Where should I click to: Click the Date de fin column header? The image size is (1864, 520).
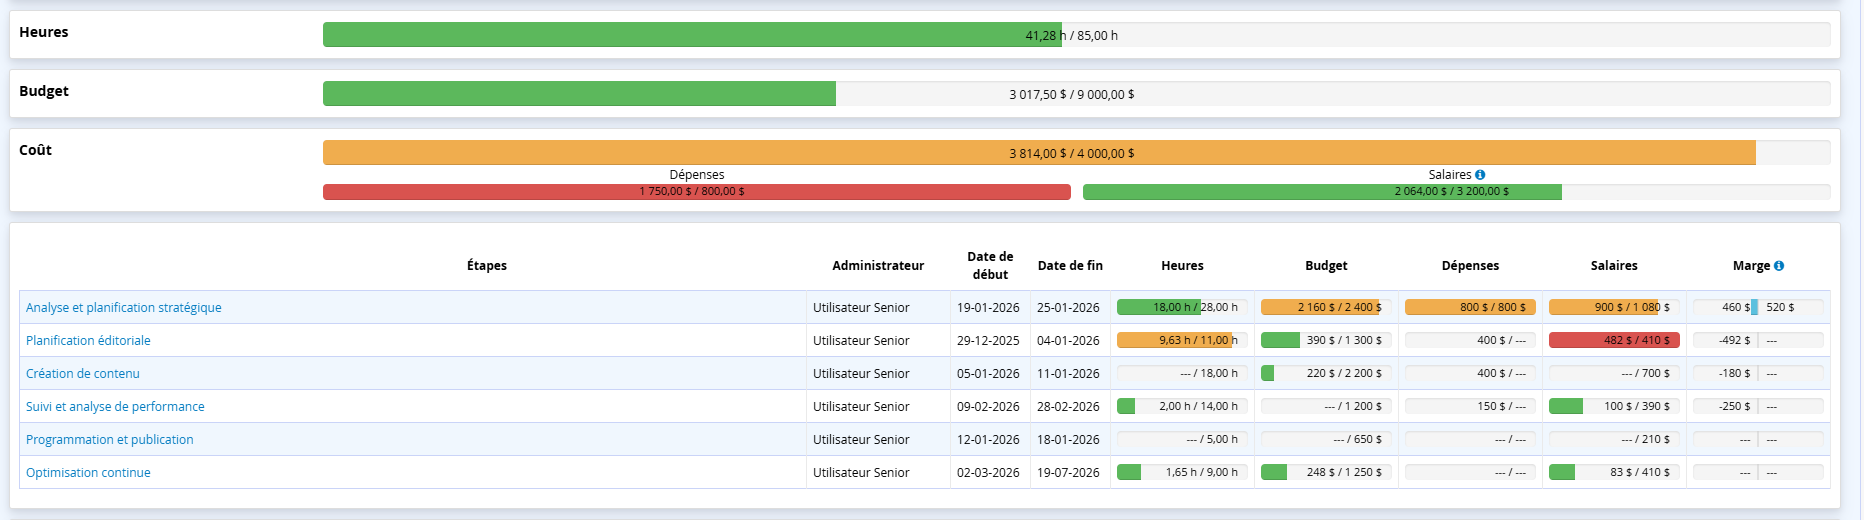tap(1070, 266)
